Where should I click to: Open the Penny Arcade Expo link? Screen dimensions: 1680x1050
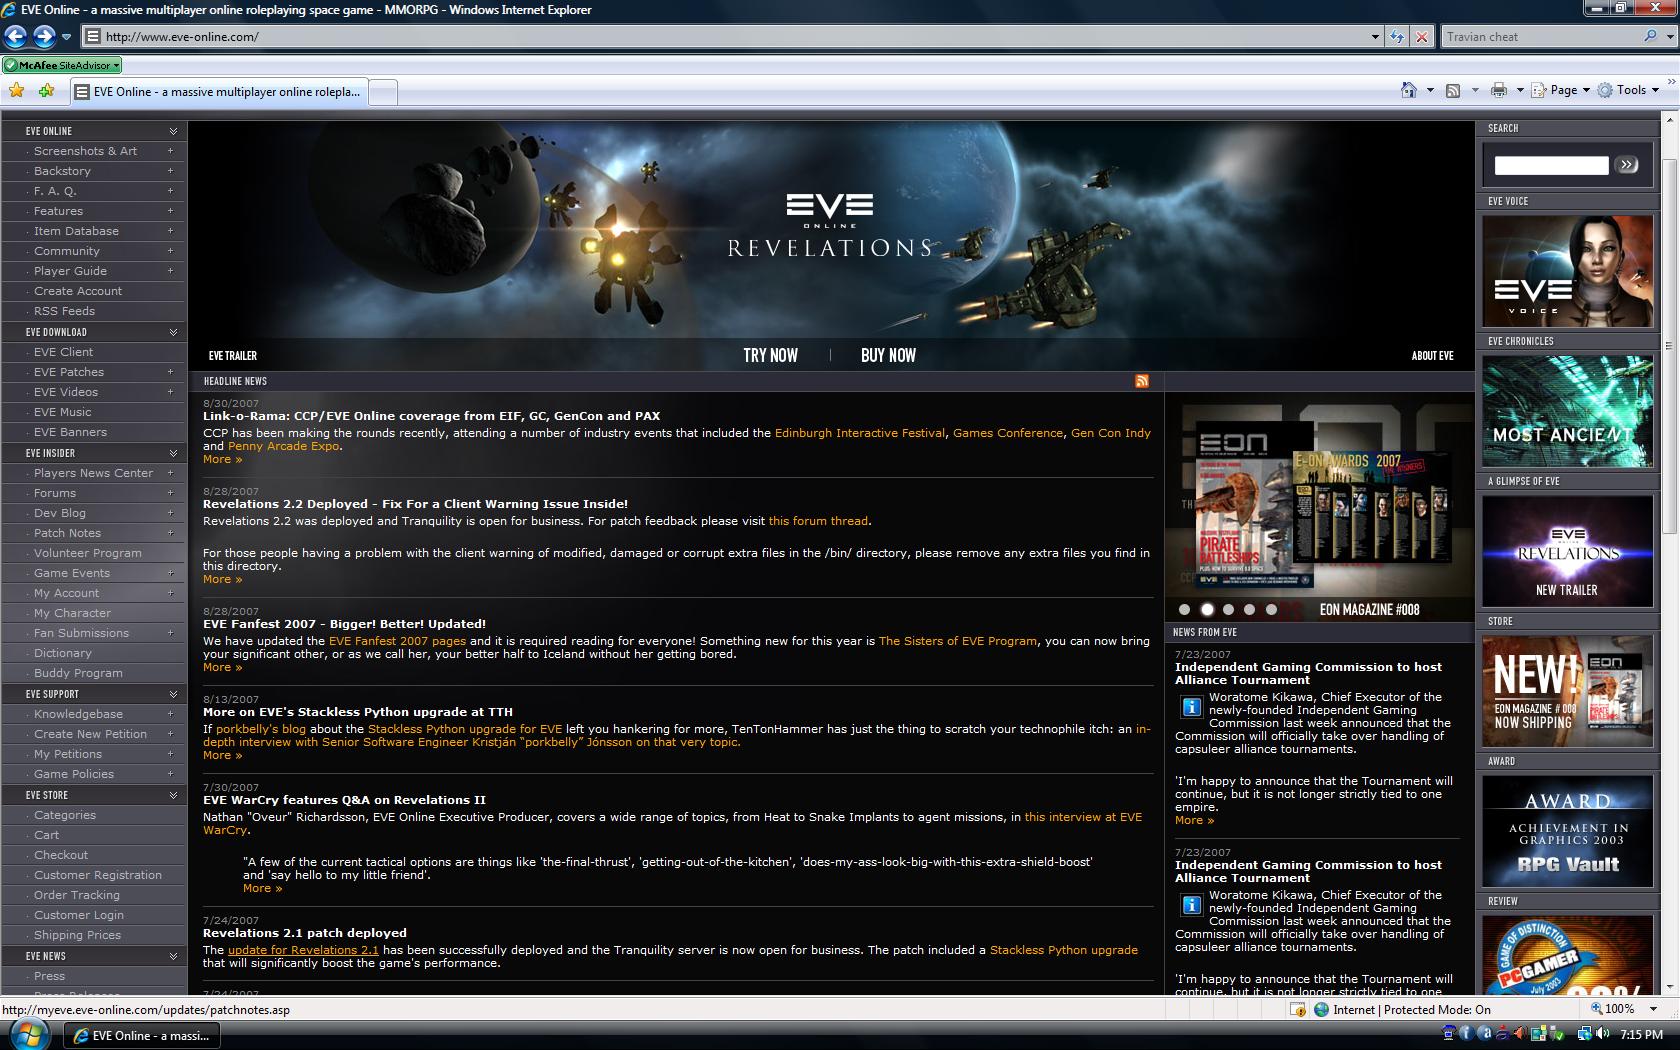(283, 446)
